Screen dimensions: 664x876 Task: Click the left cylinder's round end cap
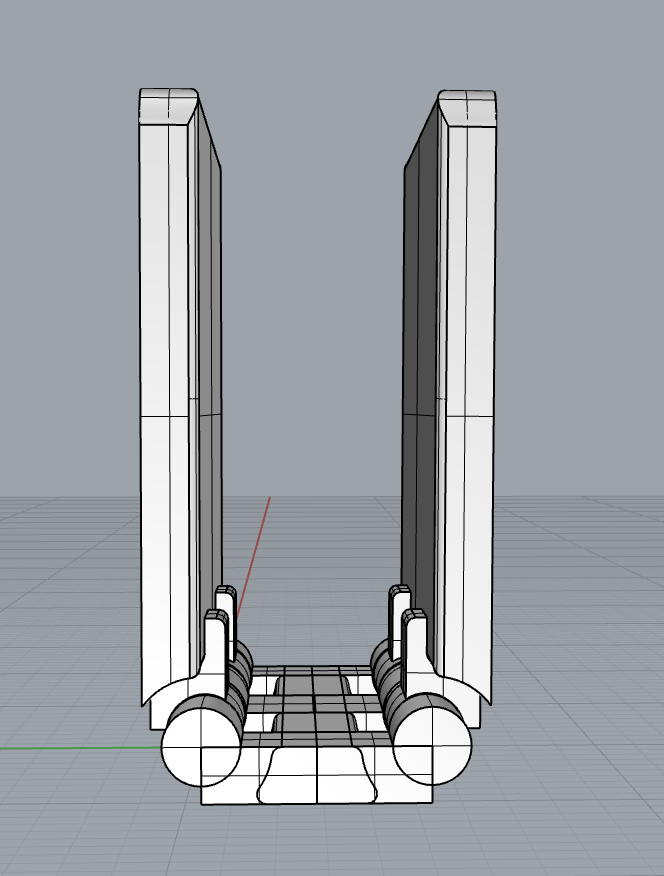pyautogui.click(x=201, y=748)
